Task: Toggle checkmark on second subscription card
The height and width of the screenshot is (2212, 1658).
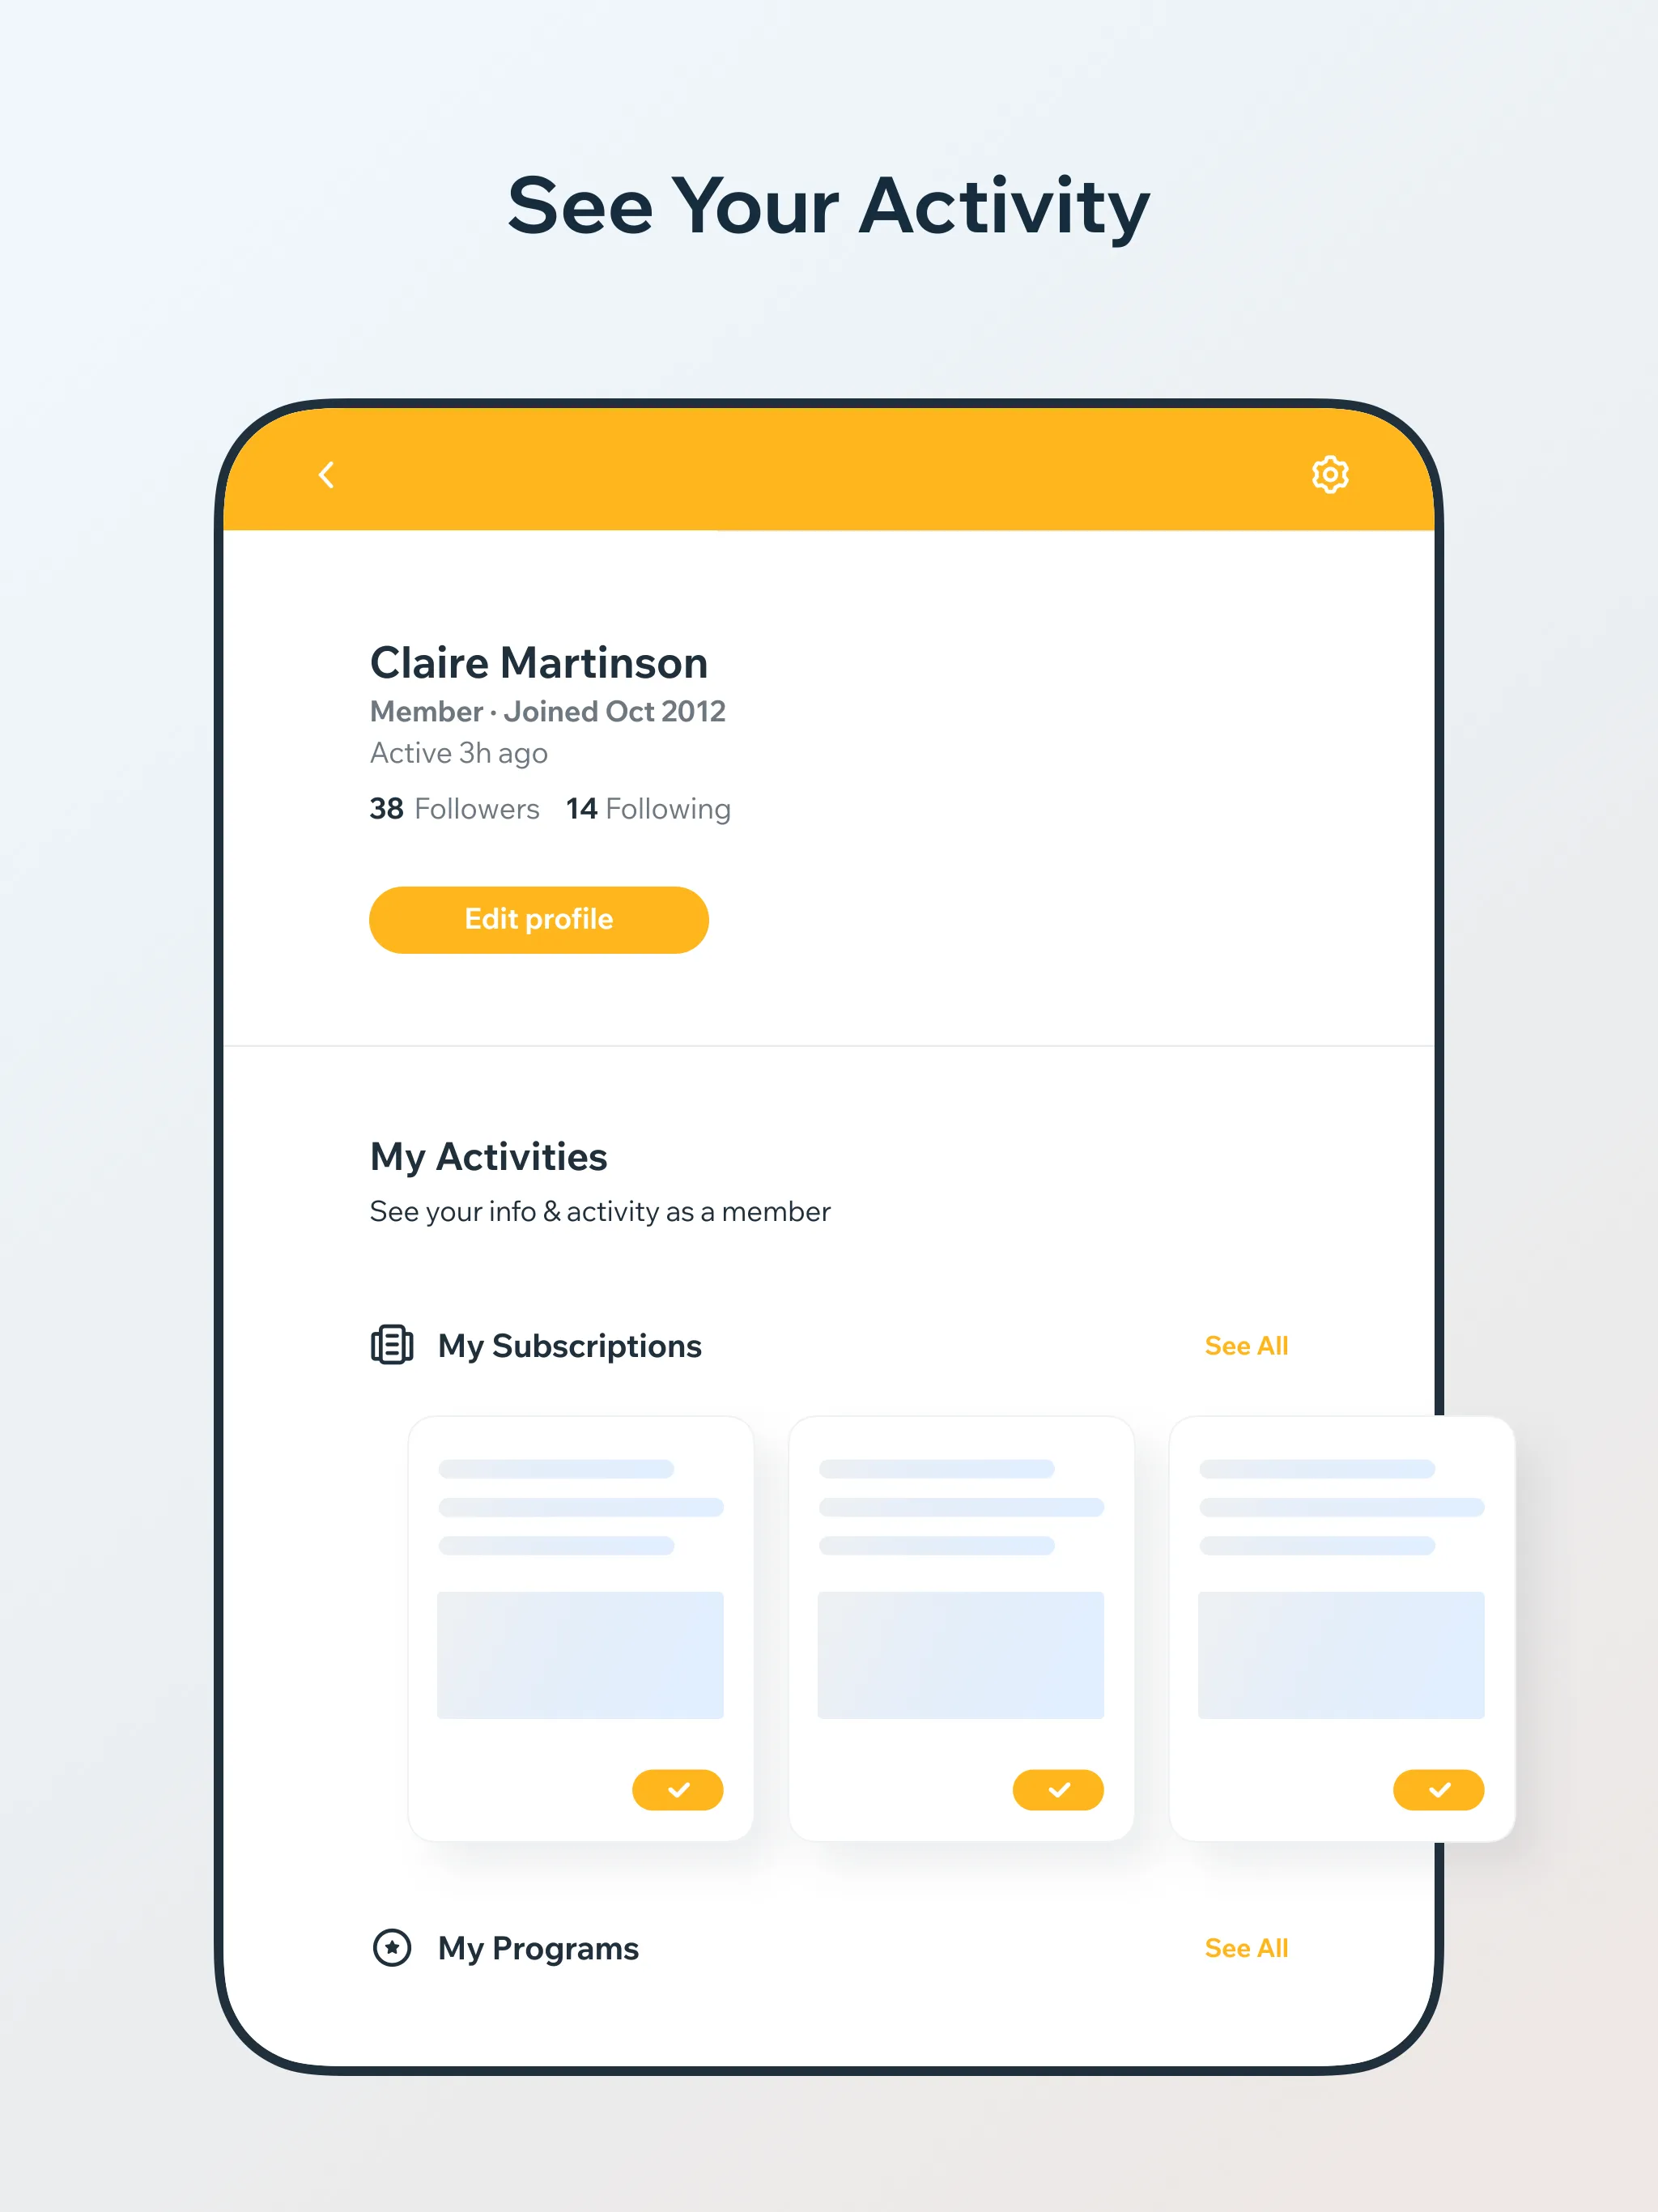Action: [x=1059, y=1789]
